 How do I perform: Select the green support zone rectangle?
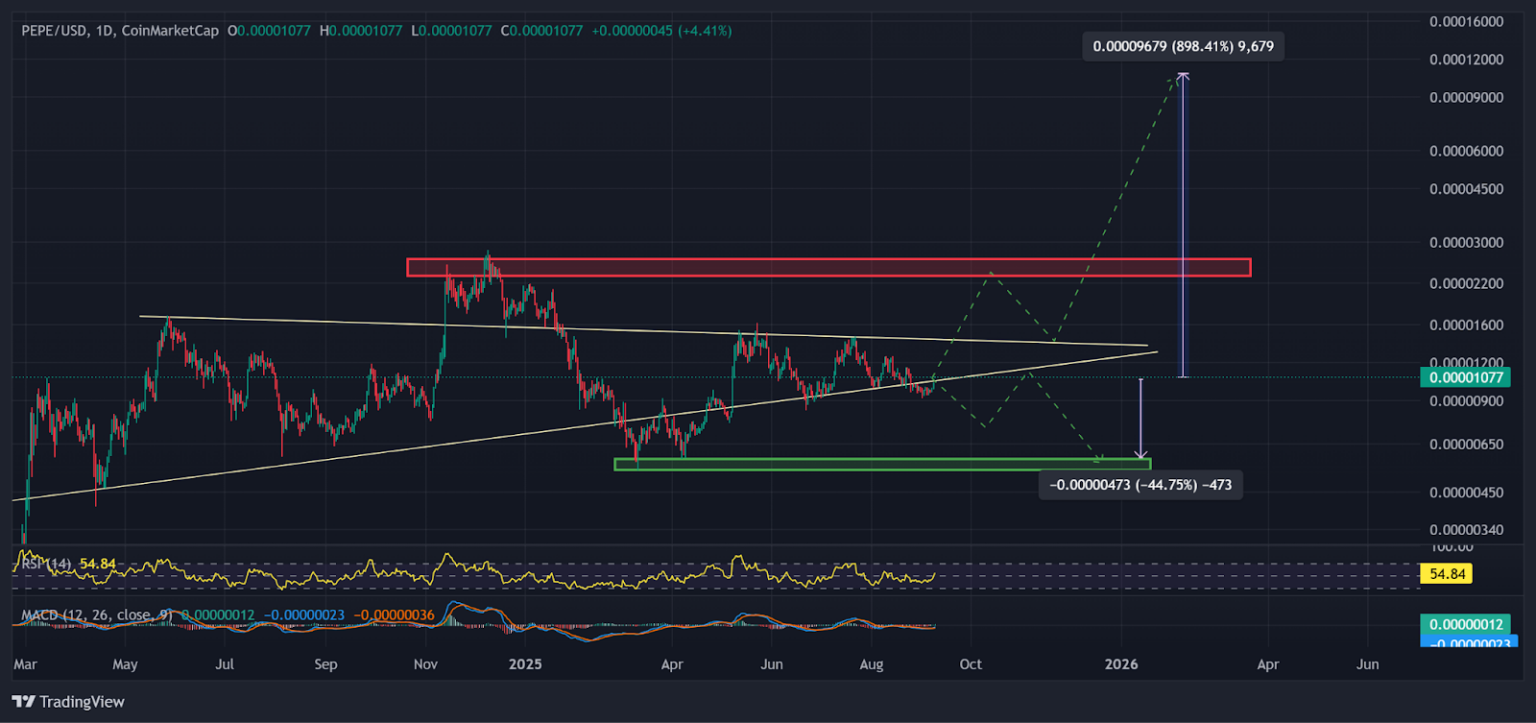pos(882,464)
